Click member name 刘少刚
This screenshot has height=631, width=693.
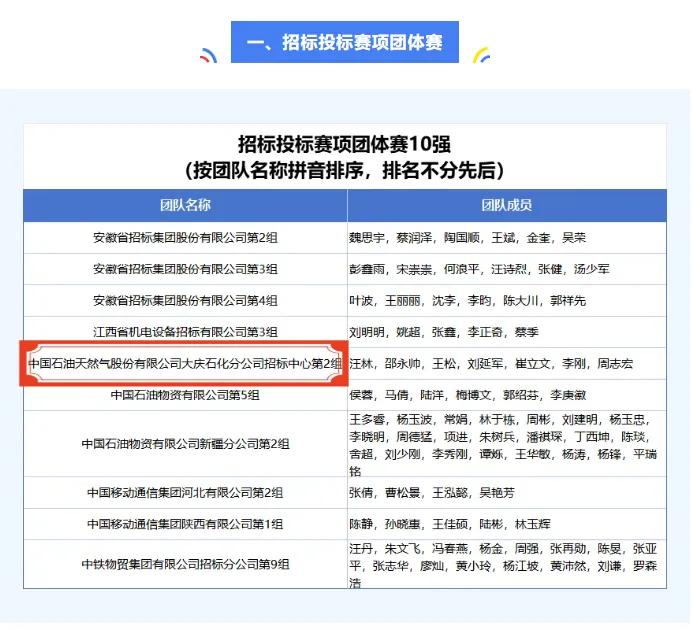coord(403,454)
